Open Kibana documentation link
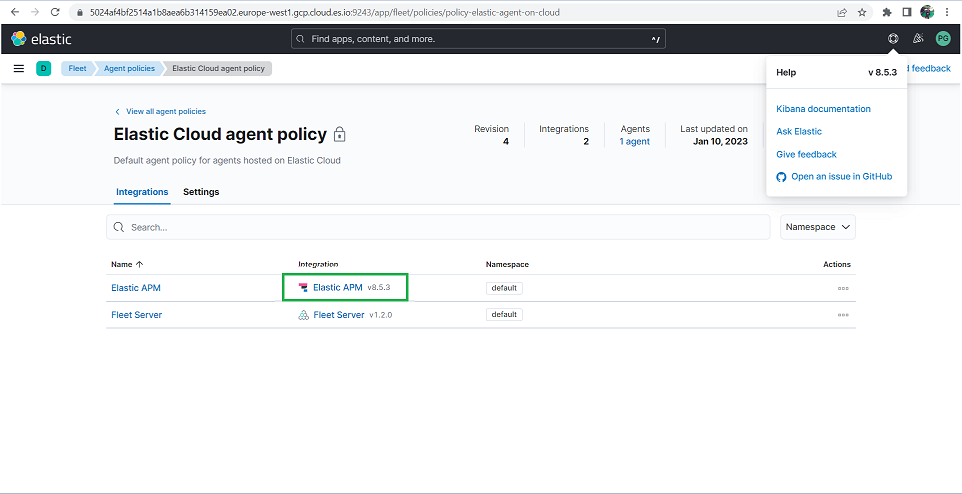Image resolution: width=962 pixels, height=494 pixels. 823,109
